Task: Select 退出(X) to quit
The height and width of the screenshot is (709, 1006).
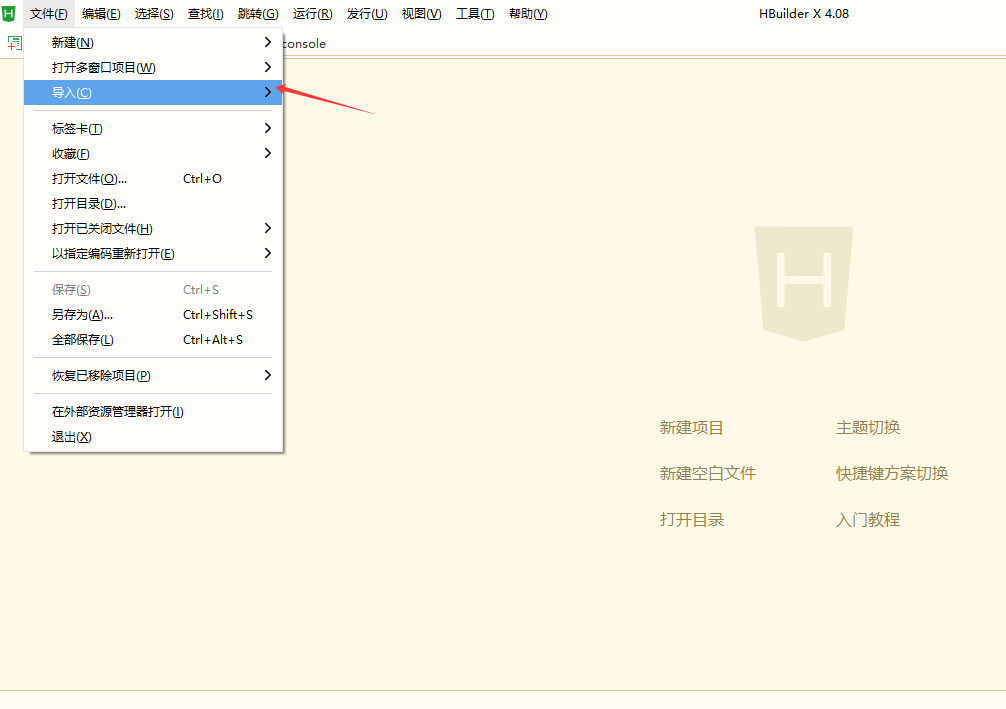Action: tap(153, 436)
